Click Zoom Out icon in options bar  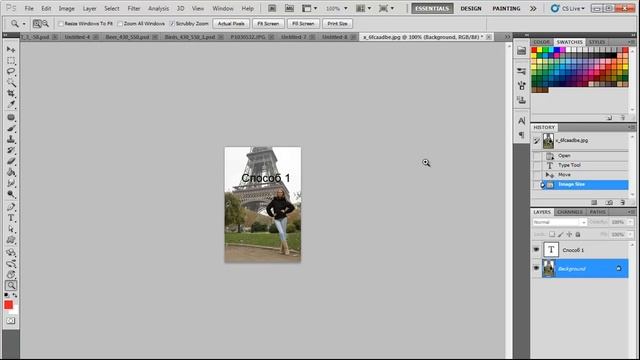(45, 24)
